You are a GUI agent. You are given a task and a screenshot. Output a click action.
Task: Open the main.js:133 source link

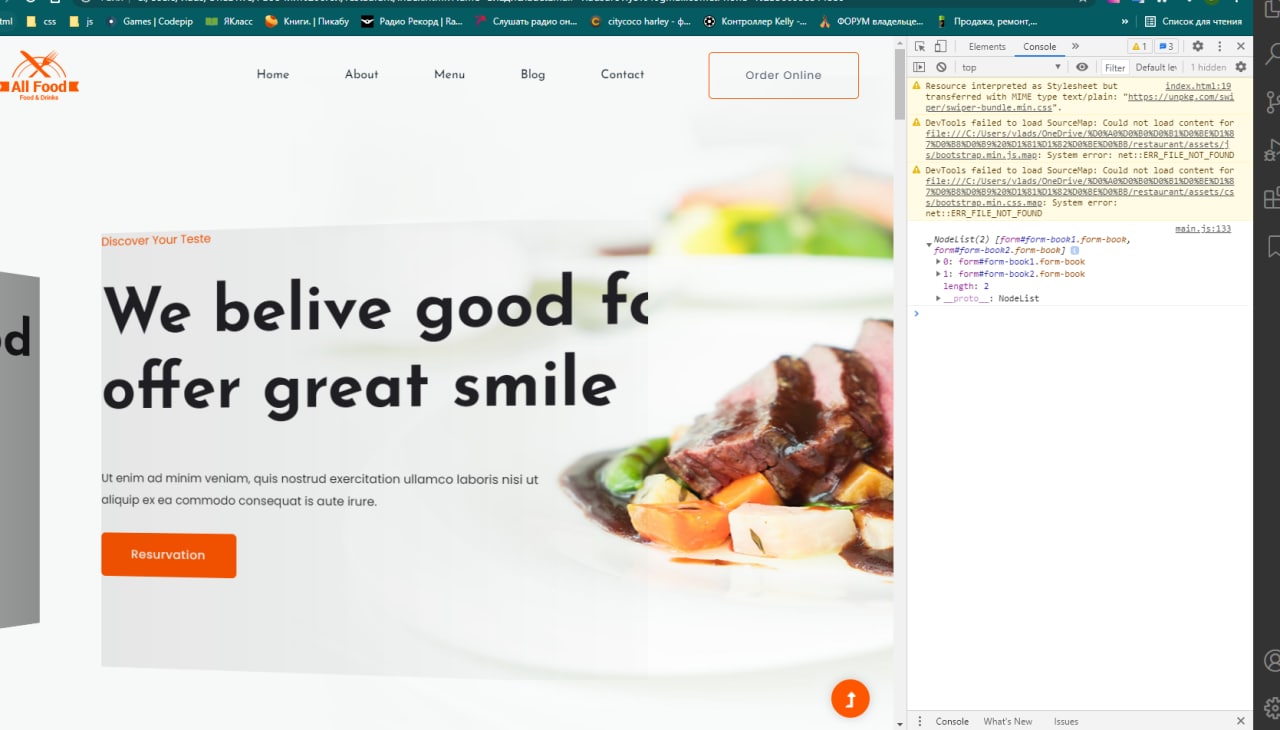1203,229
